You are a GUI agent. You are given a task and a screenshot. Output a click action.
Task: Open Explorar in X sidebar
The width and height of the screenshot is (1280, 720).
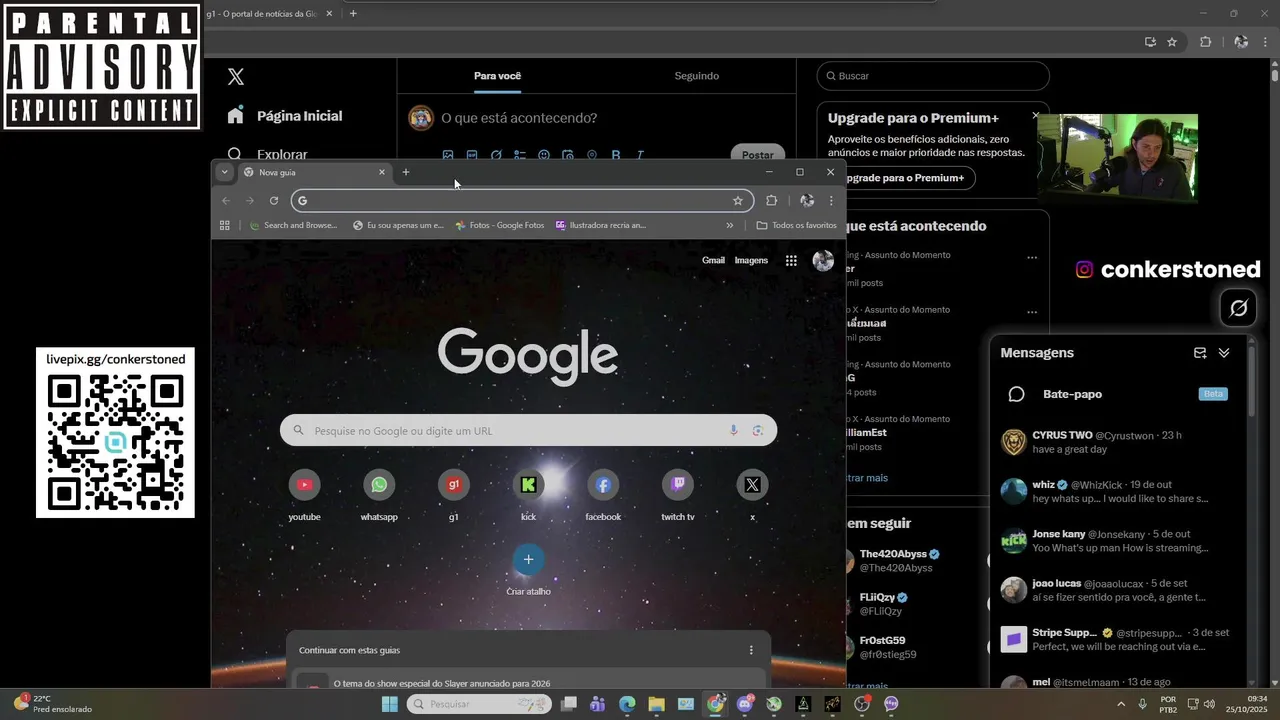point(268,154)
